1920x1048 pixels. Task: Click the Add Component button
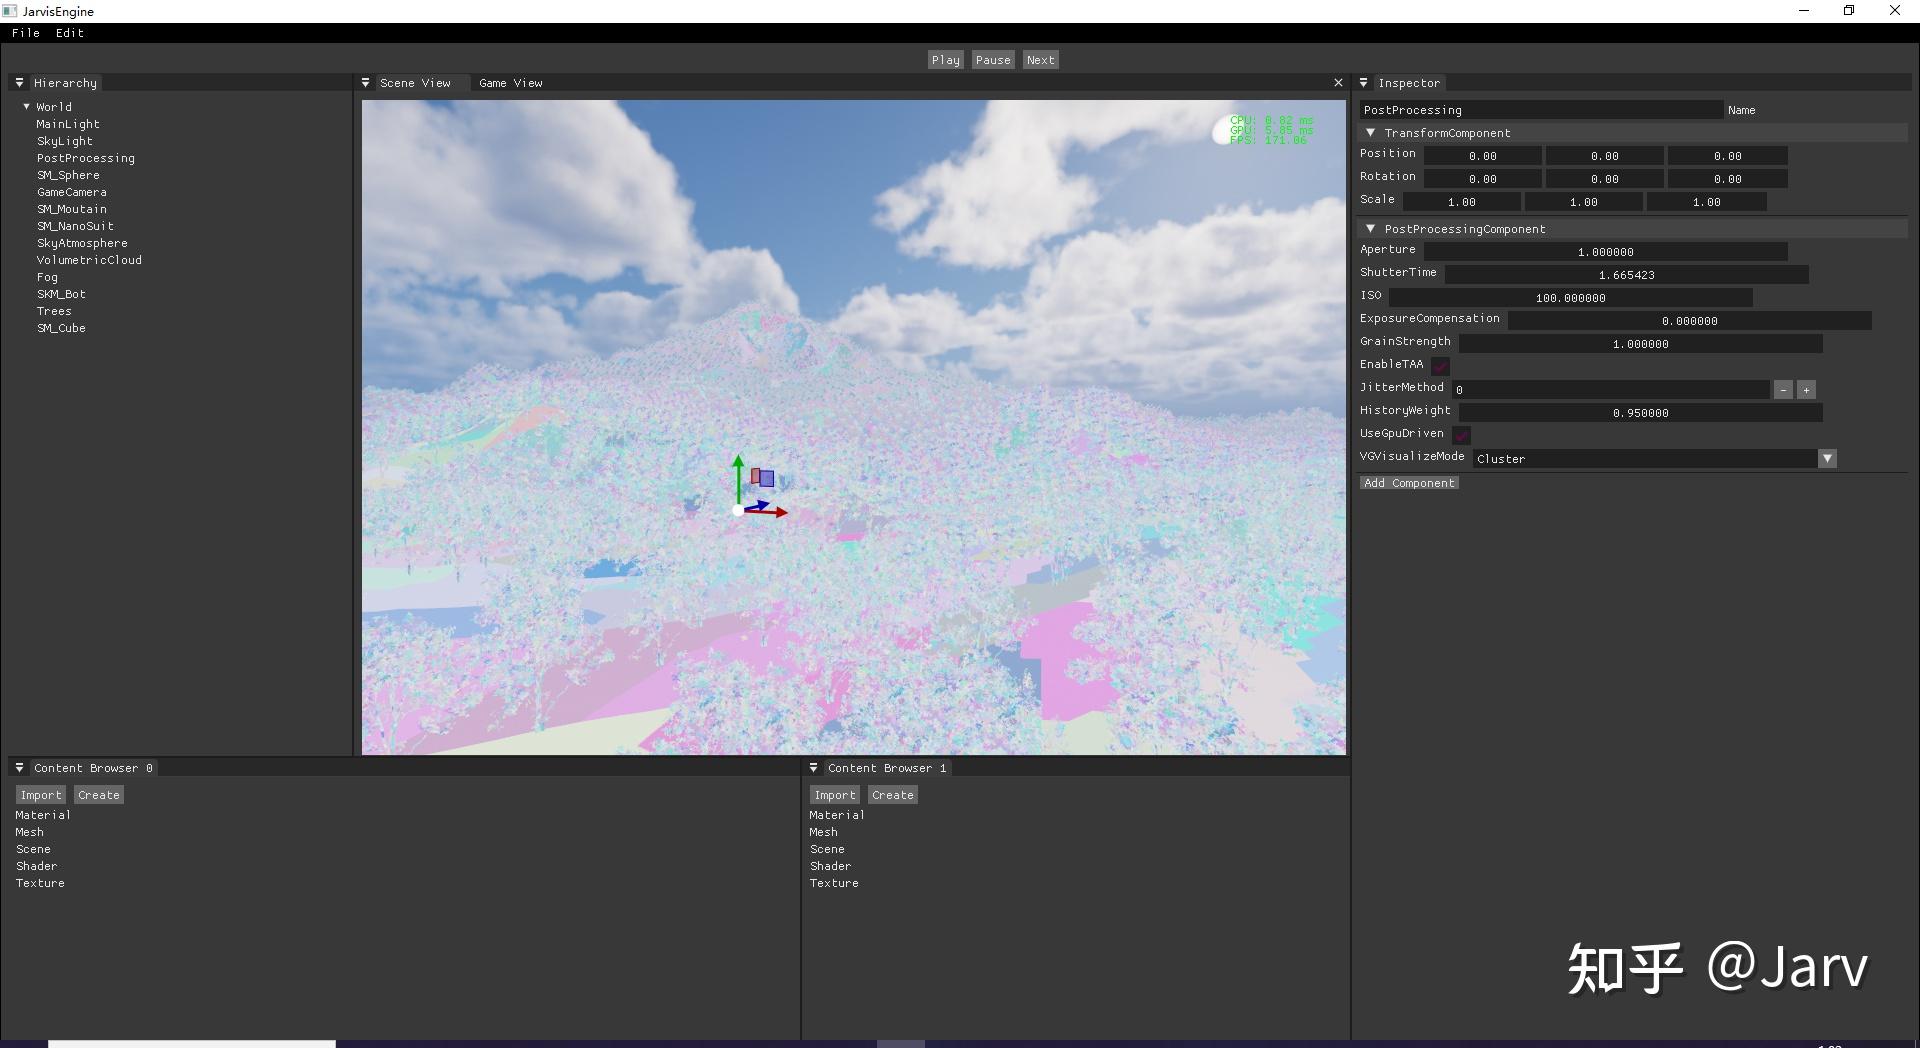pyautogui.click(x=1409, y=482)
